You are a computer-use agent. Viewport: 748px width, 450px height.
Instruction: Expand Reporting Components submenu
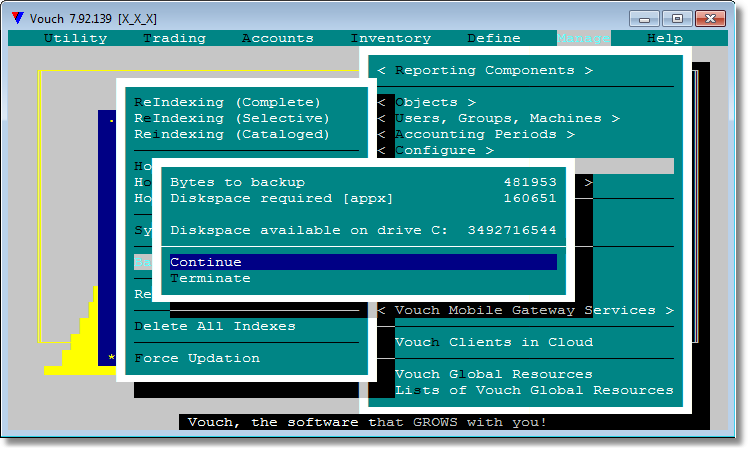pos(485,70)
